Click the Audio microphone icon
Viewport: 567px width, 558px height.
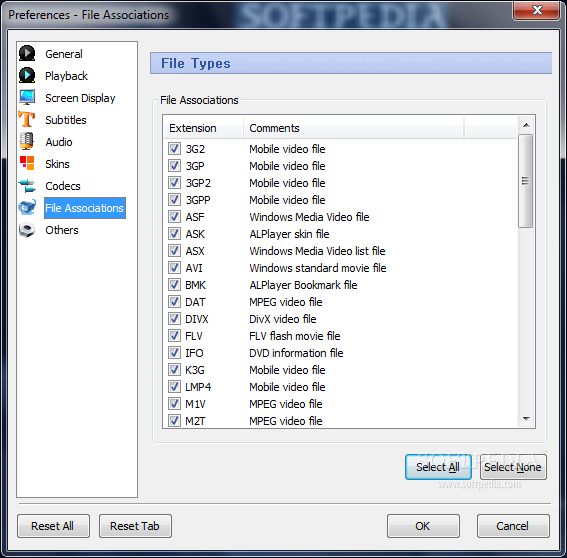(x=27, y=141)
